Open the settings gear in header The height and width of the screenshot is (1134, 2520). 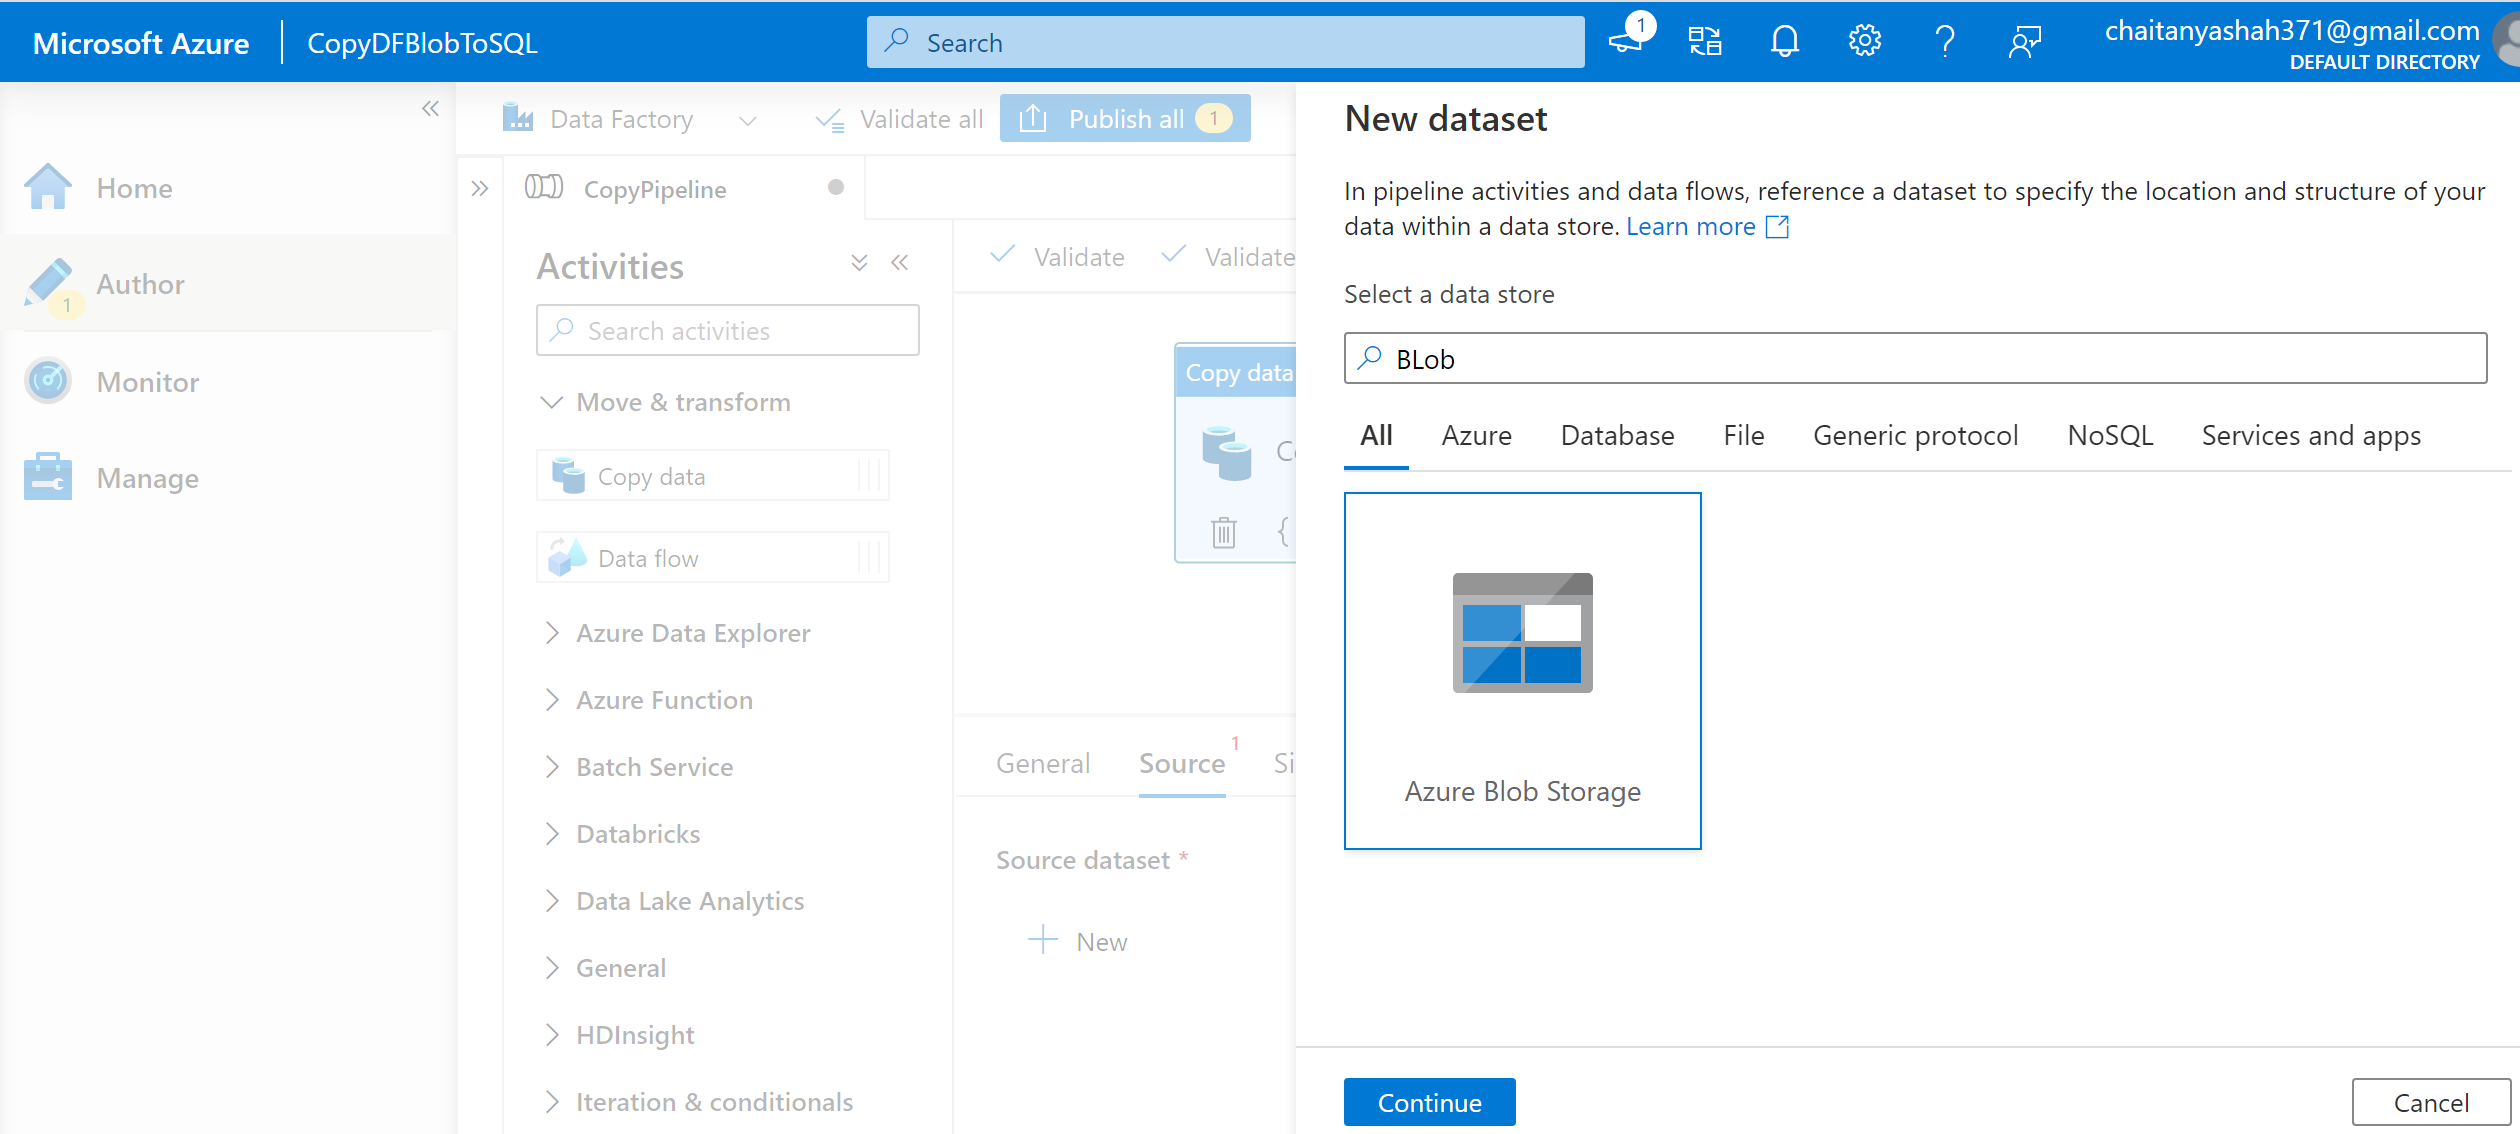click(x=1865, y=41)
